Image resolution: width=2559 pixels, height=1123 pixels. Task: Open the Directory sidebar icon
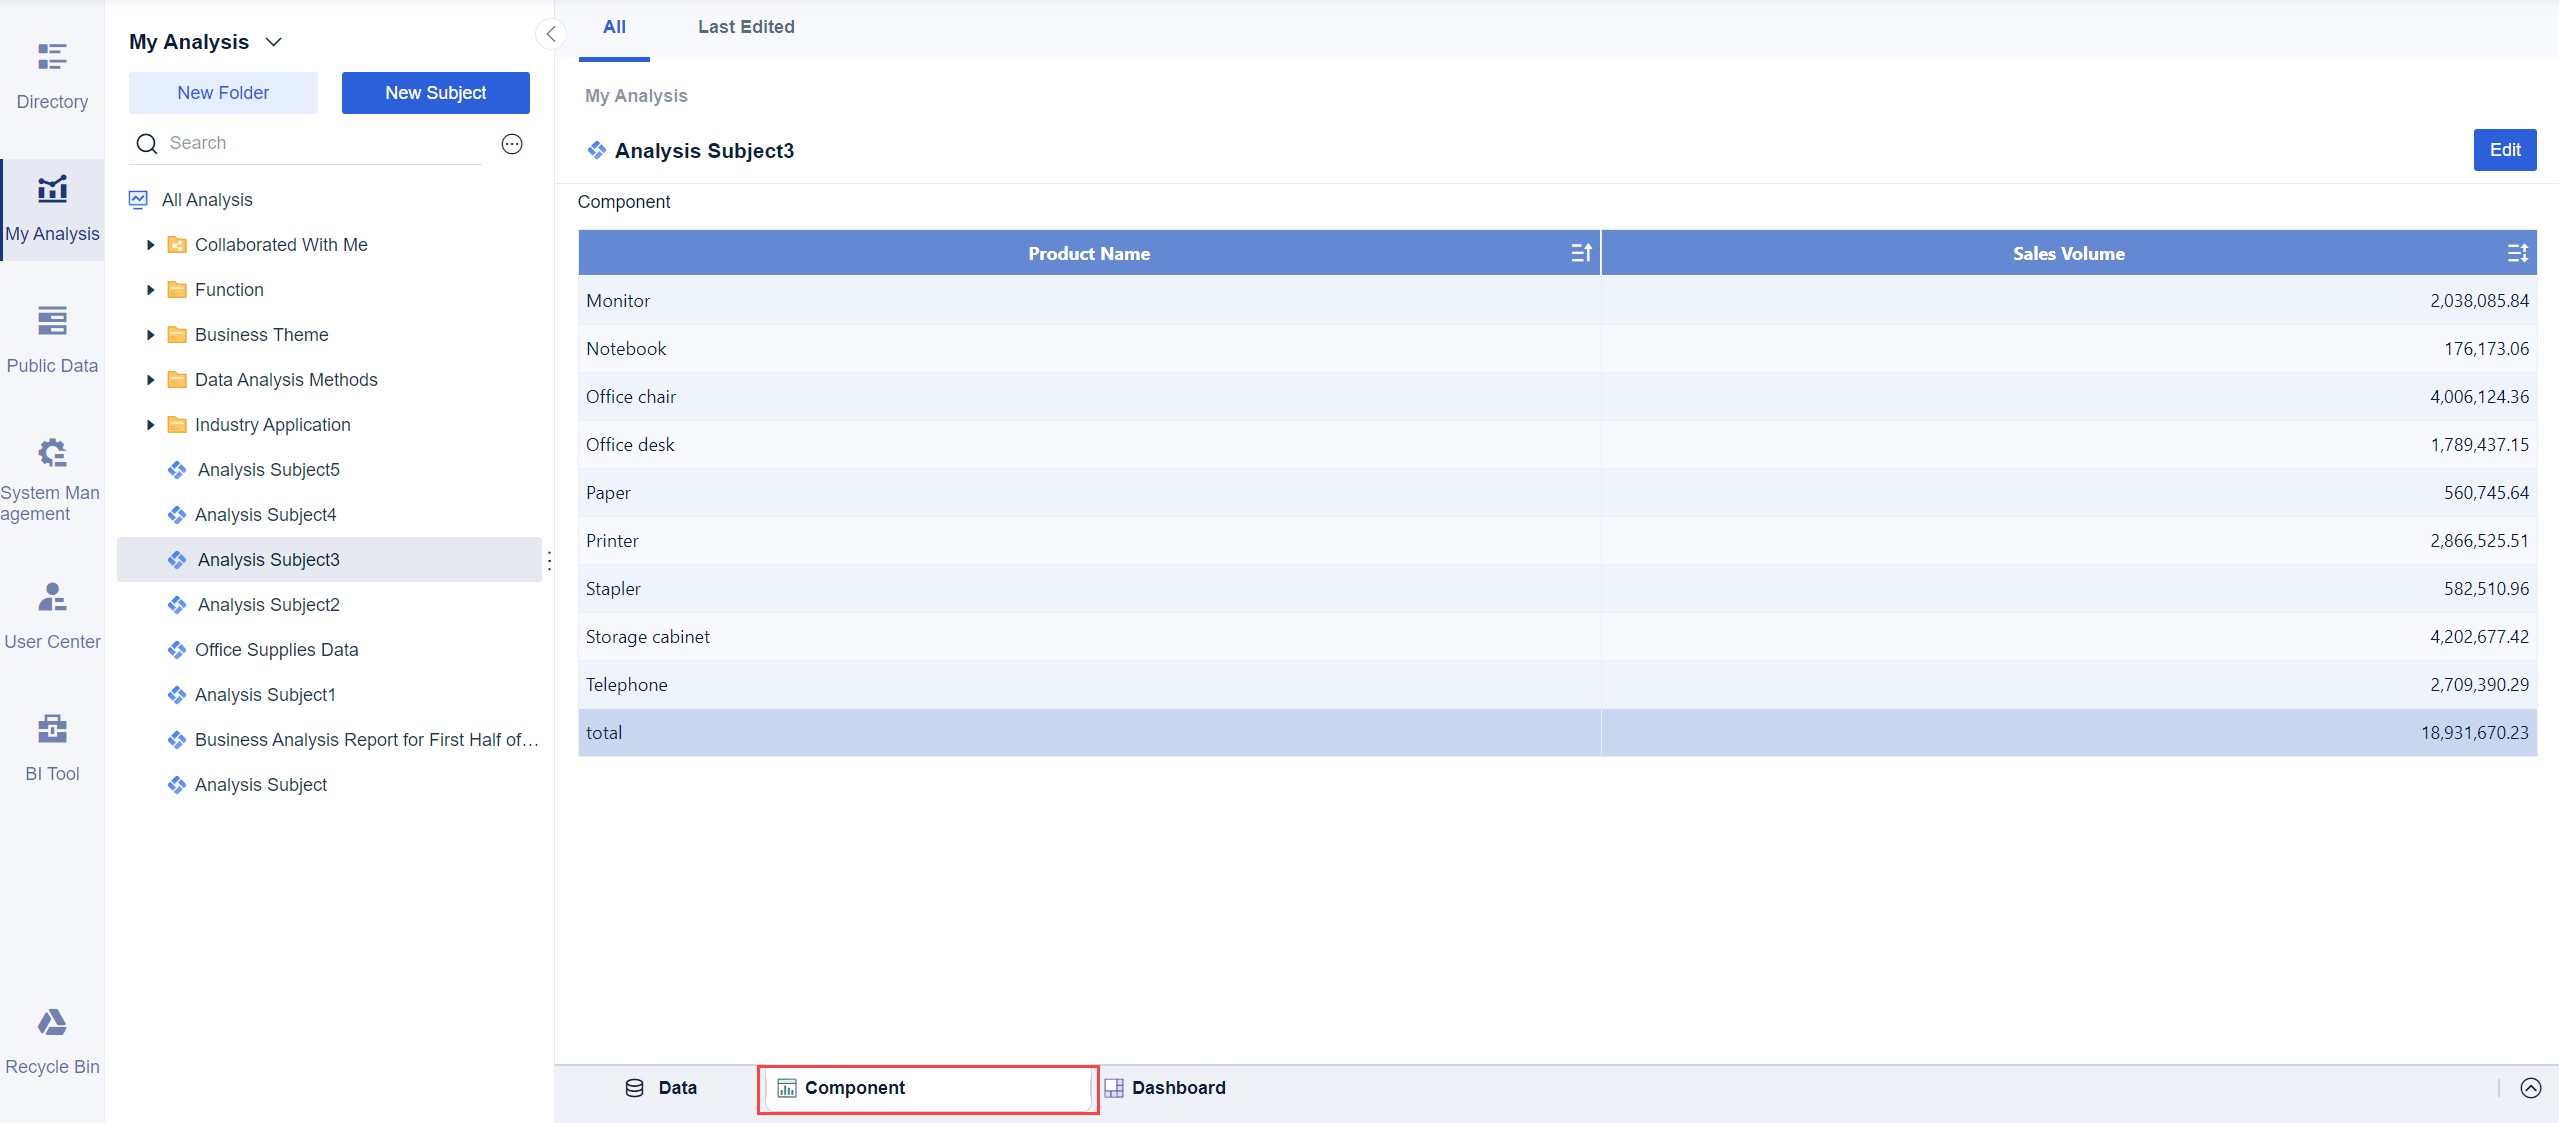point(52,75)
